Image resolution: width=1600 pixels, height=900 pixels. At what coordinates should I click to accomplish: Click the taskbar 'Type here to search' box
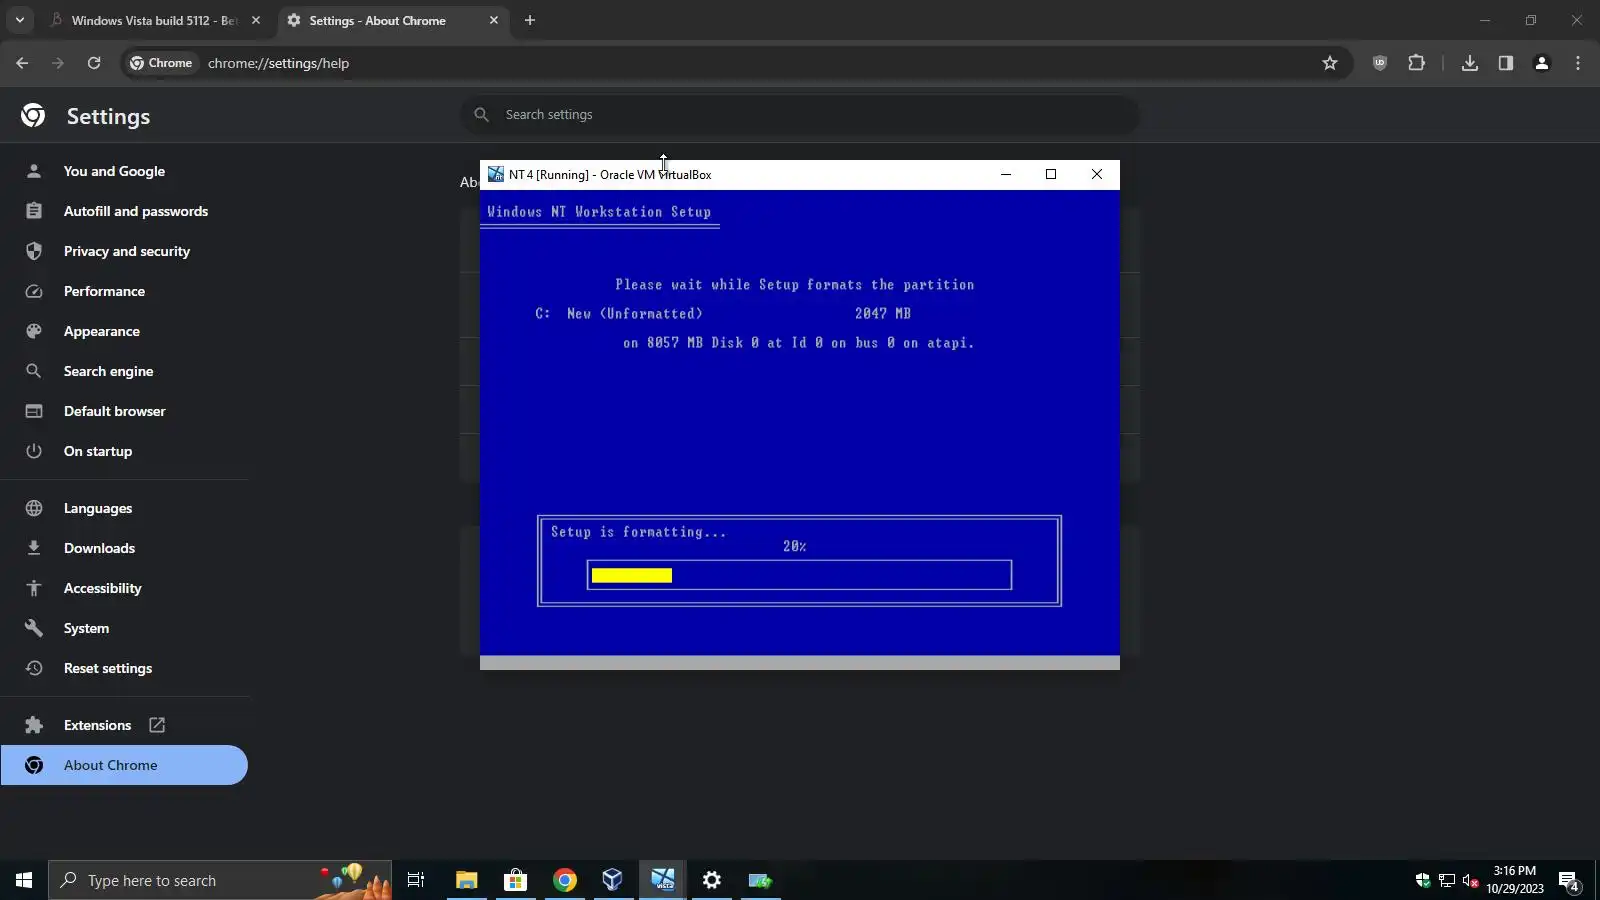tap(220, 880)
